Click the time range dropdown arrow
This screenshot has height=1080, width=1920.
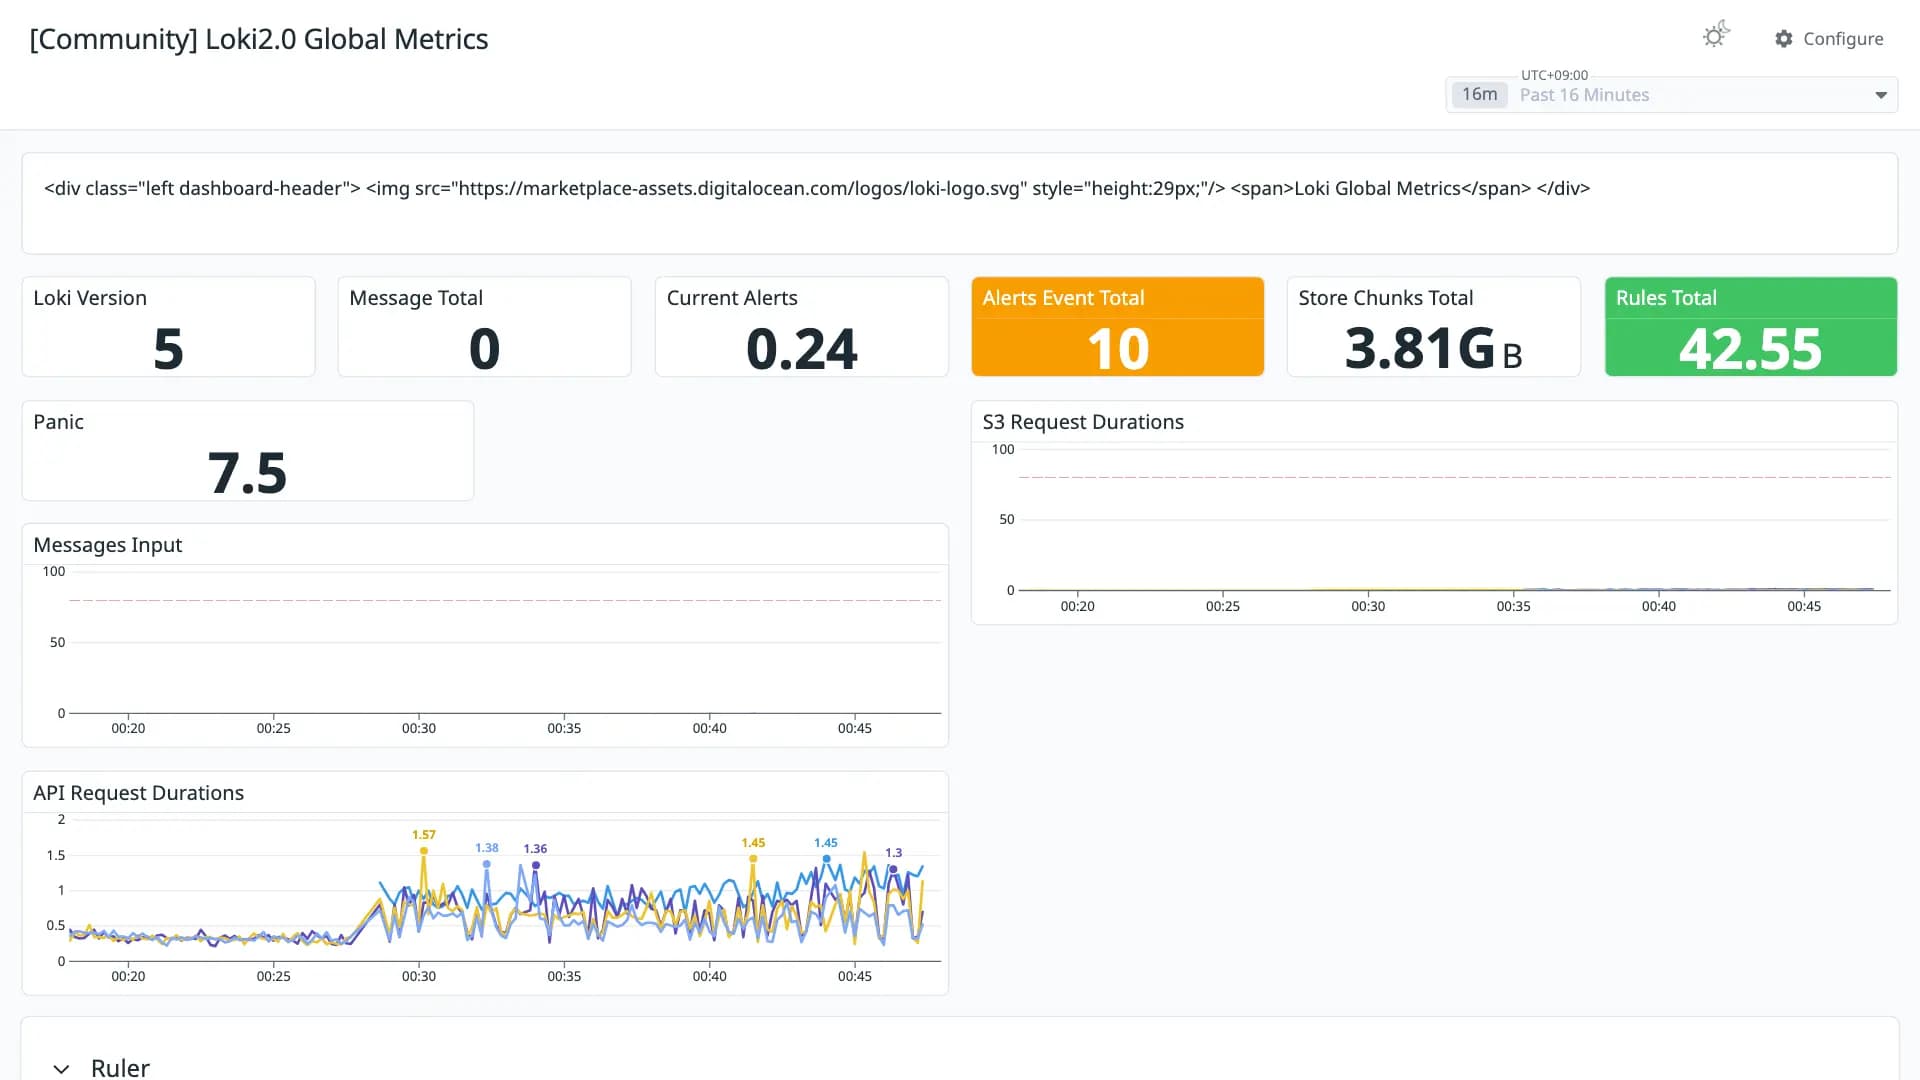click(x=1881, y=95)
